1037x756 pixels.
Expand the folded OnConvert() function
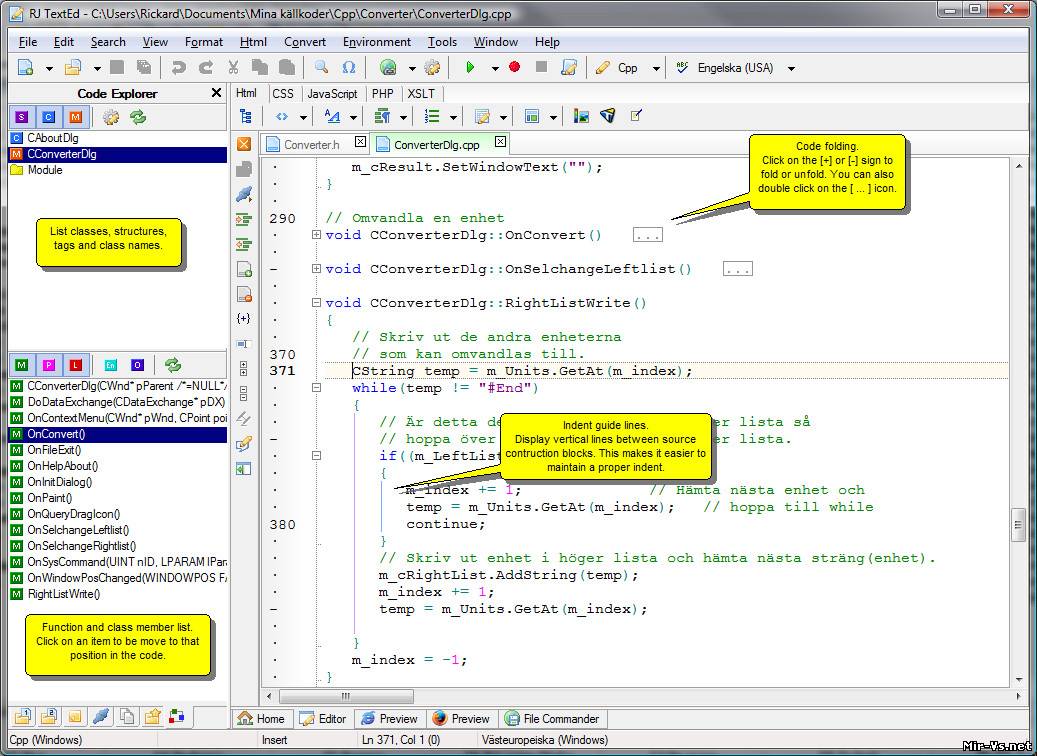317,235
